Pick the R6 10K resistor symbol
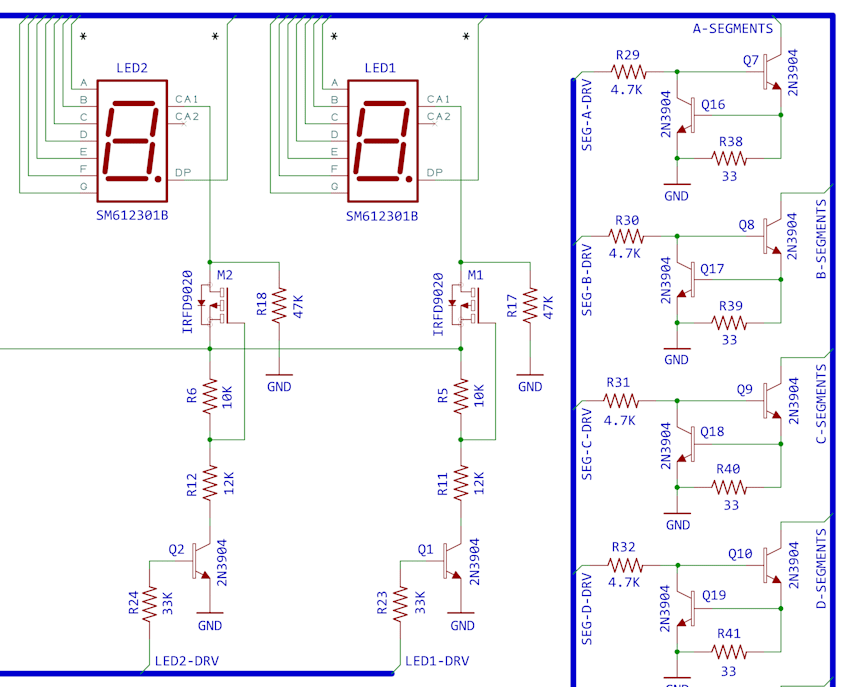The image size is (852, 687). tap(210, 397)
